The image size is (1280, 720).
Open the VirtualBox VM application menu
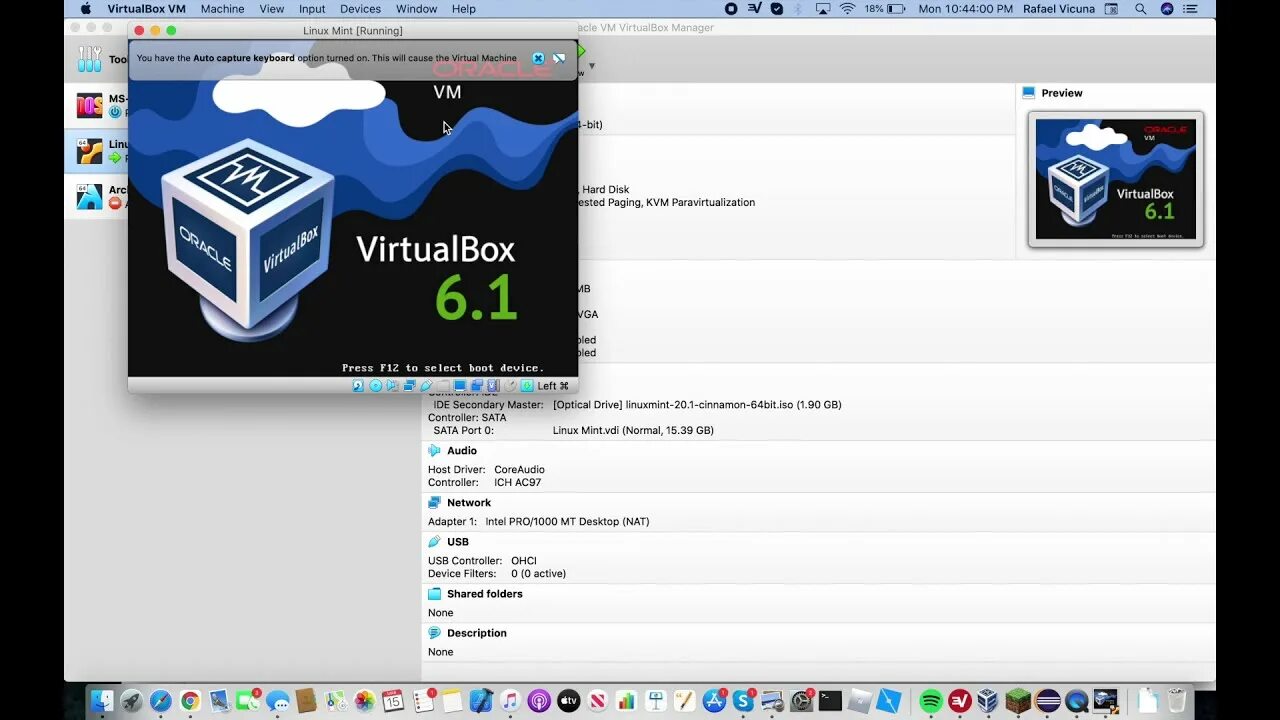point(147,9)
